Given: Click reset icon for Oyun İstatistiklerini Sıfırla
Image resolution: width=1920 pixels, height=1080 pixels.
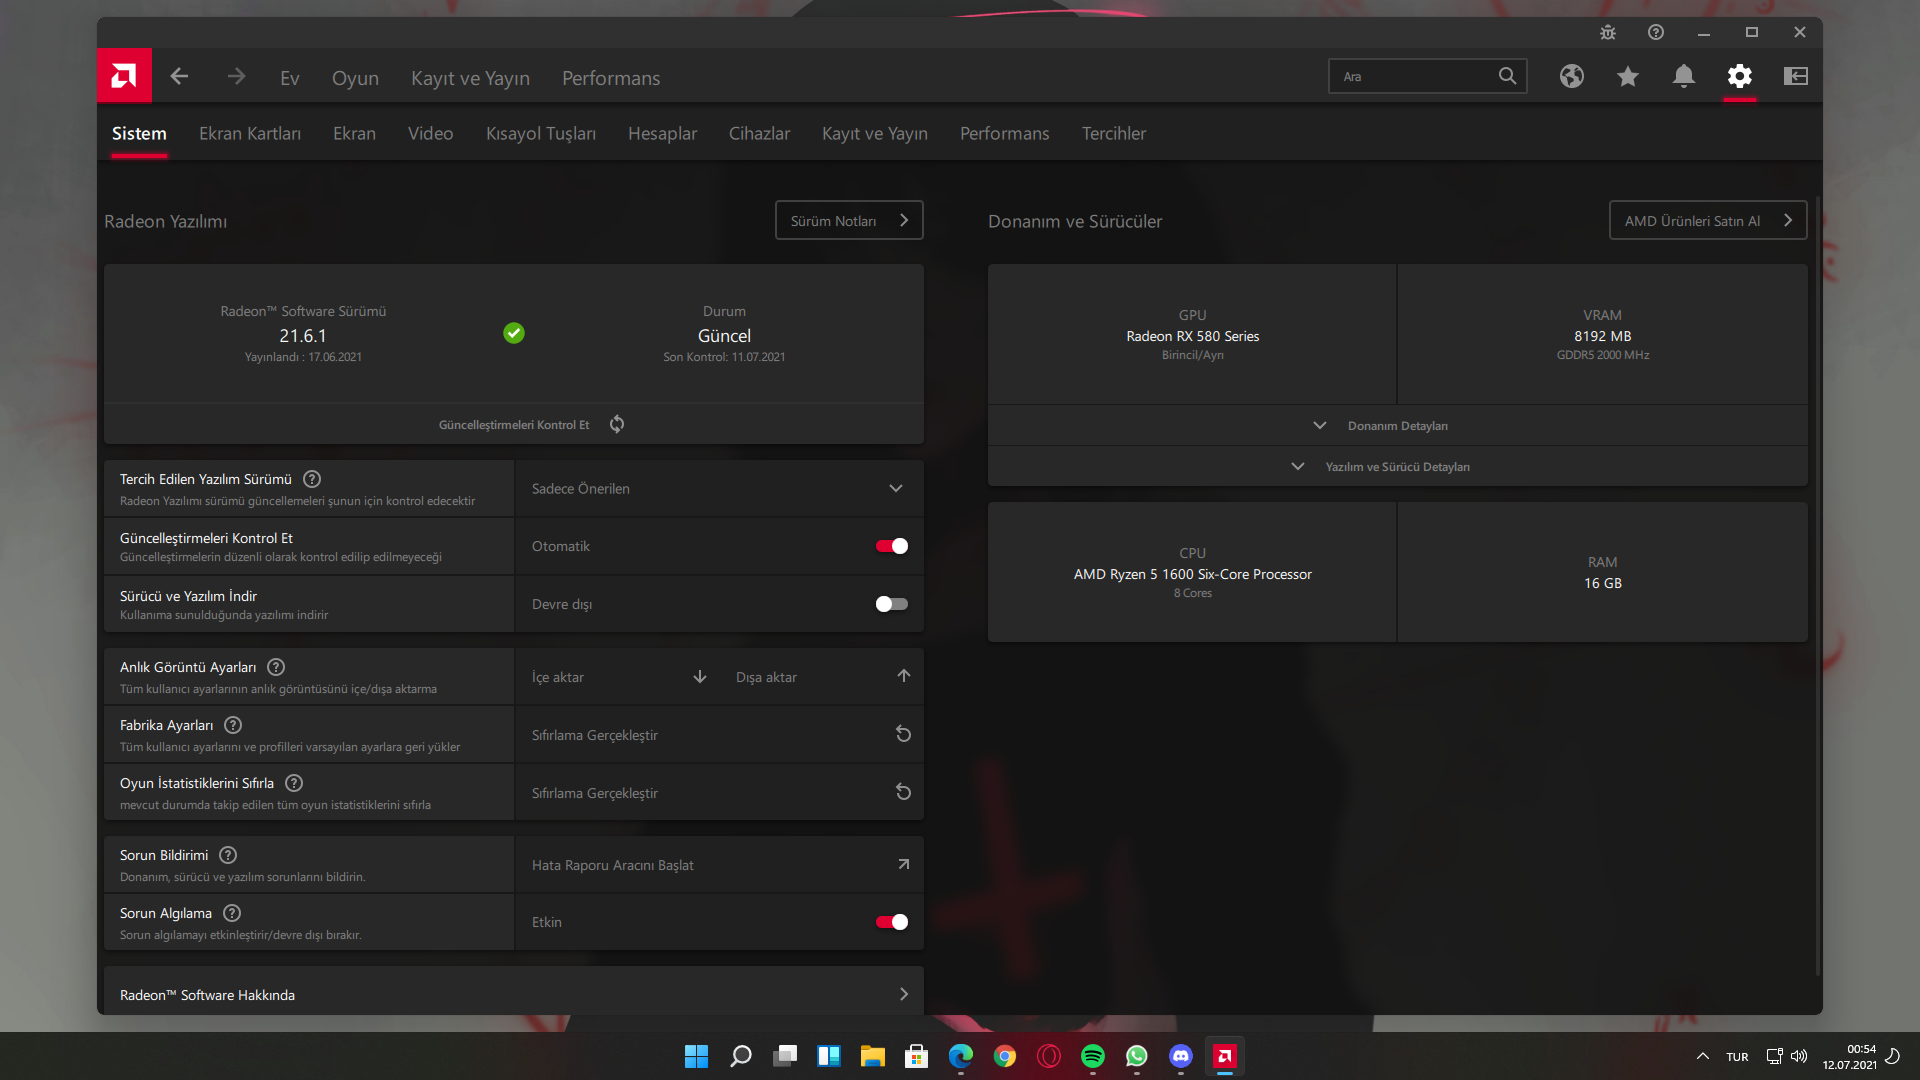Looking at the screenshot, I should click(x=903, y=792).
